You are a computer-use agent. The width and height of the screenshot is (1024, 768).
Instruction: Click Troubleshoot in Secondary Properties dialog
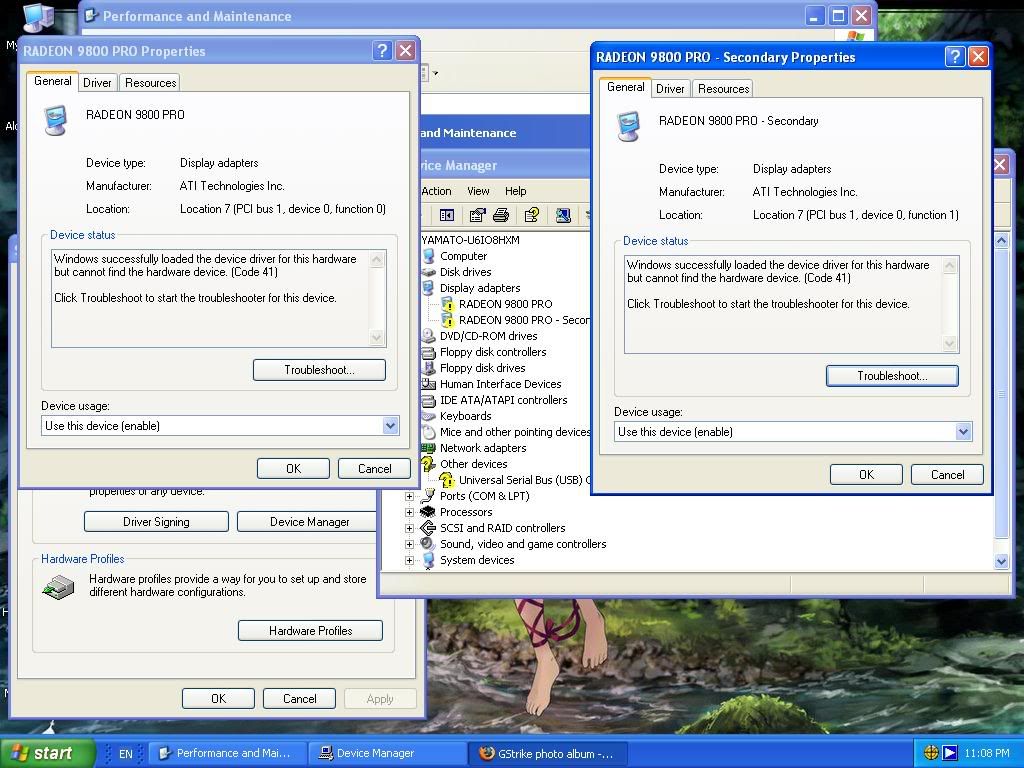point(892,376)
